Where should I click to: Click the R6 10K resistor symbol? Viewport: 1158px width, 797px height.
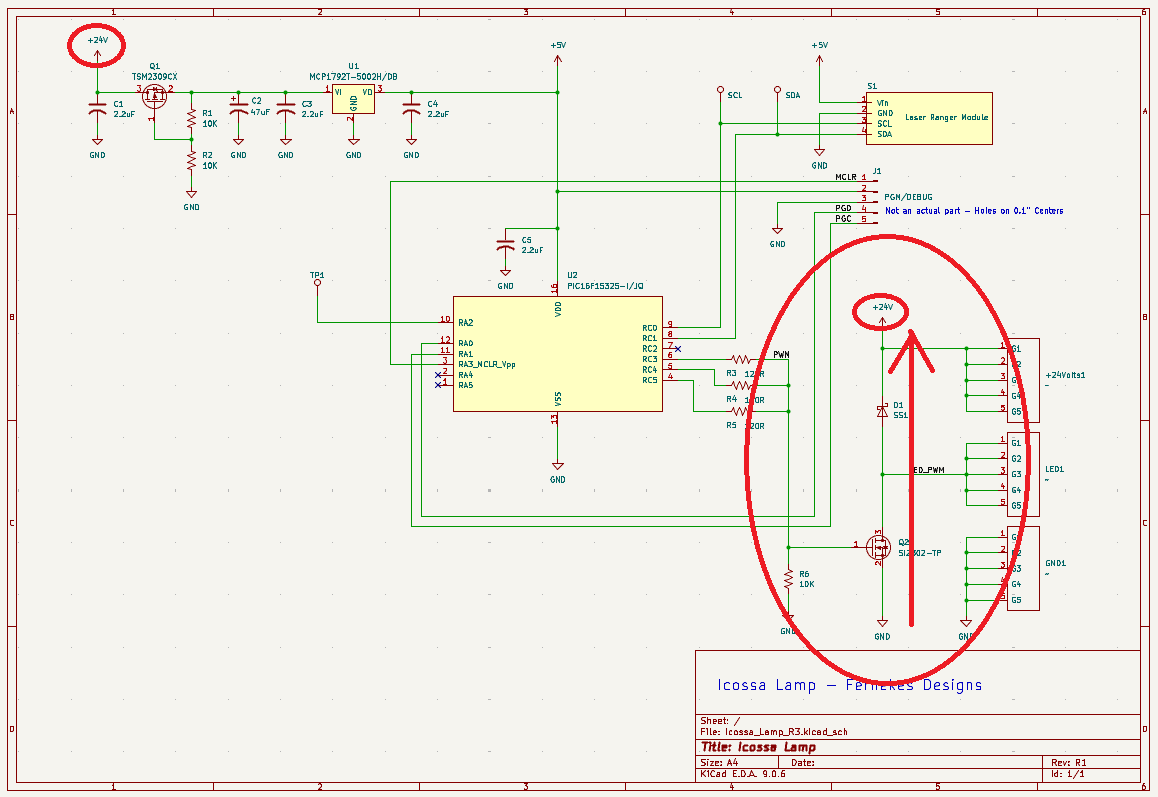789,579
